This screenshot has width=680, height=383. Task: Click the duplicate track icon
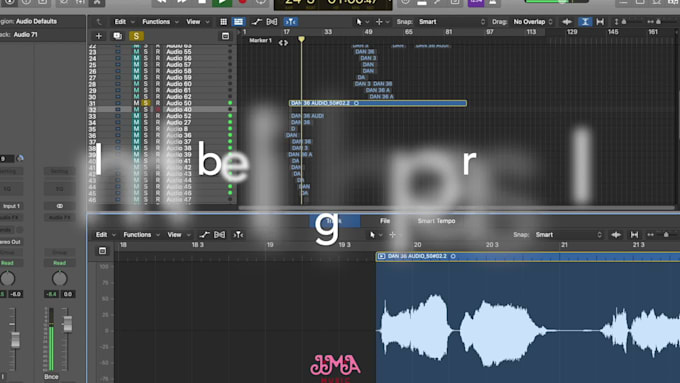point(117,36)
